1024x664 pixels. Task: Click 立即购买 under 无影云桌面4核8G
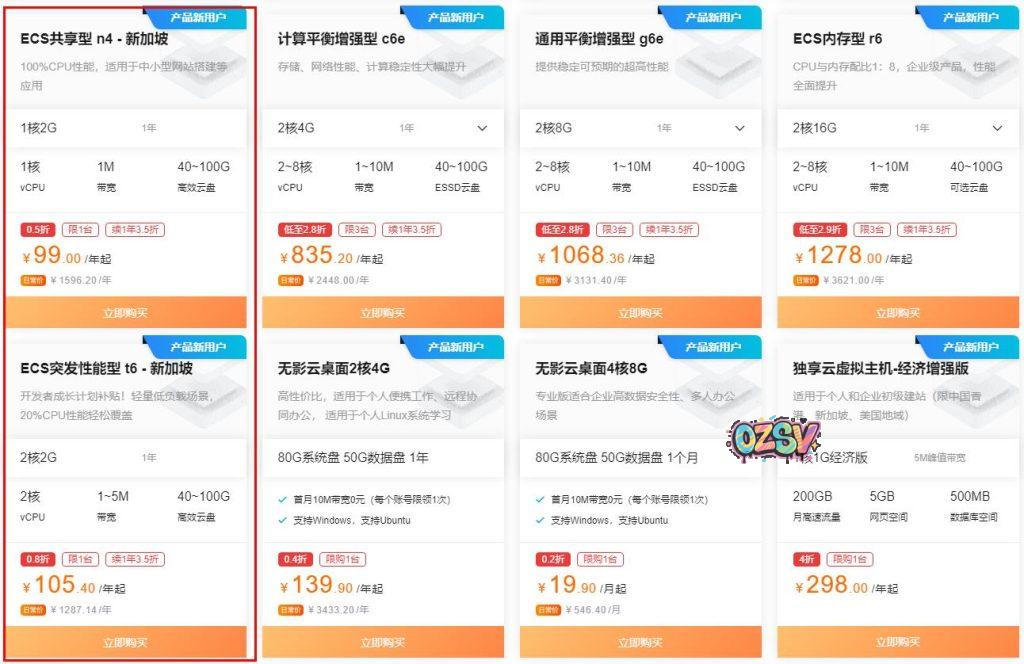tap(641, 642)
